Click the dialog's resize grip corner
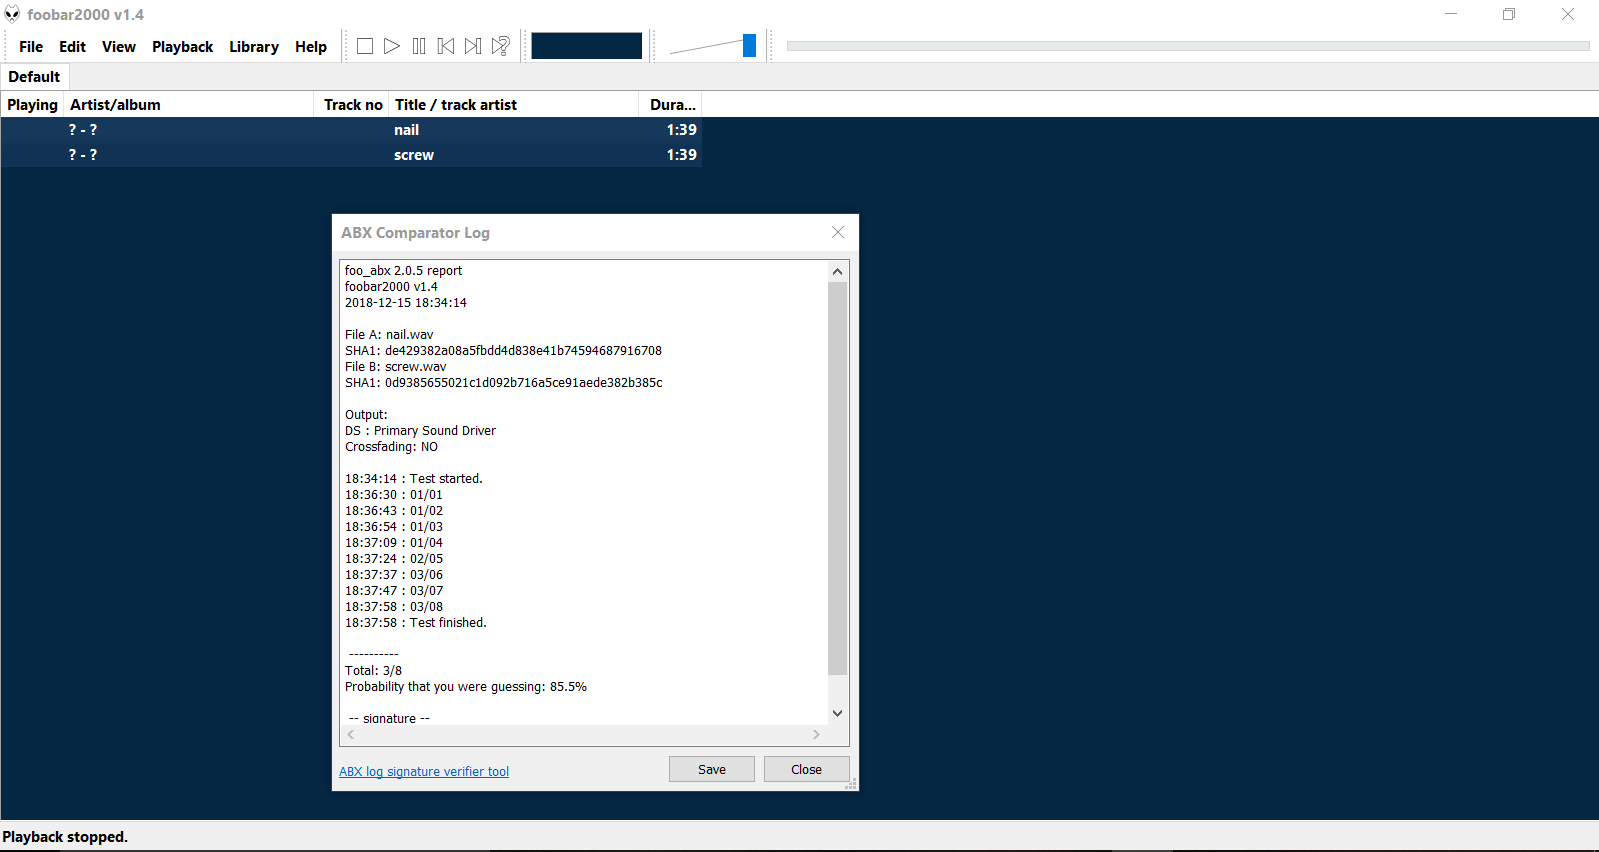 pos(851,784)
